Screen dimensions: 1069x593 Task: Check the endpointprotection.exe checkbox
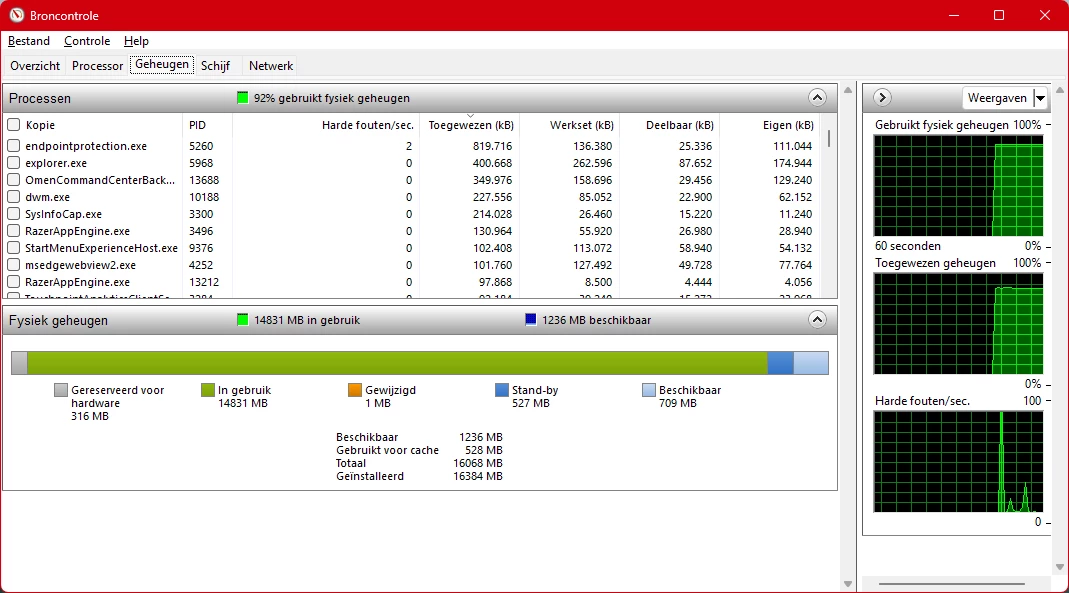pos(14,146)
